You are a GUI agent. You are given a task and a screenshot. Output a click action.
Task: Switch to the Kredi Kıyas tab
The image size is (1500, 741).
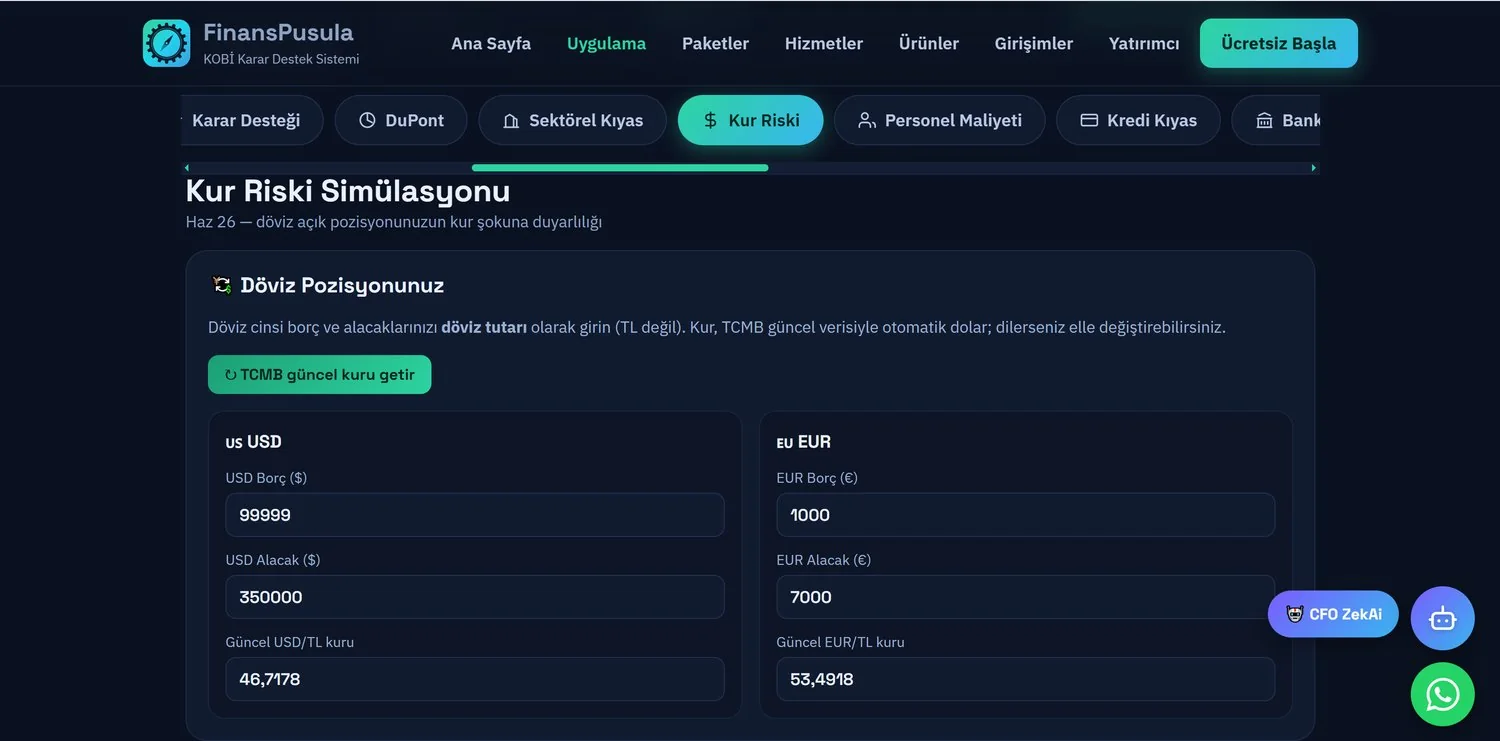tap(1138, 120)
